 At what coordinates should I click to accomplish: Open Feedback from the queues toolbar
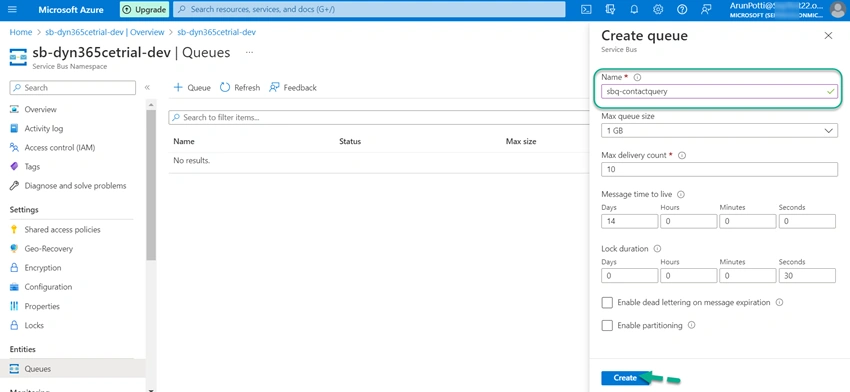(293, 87)
